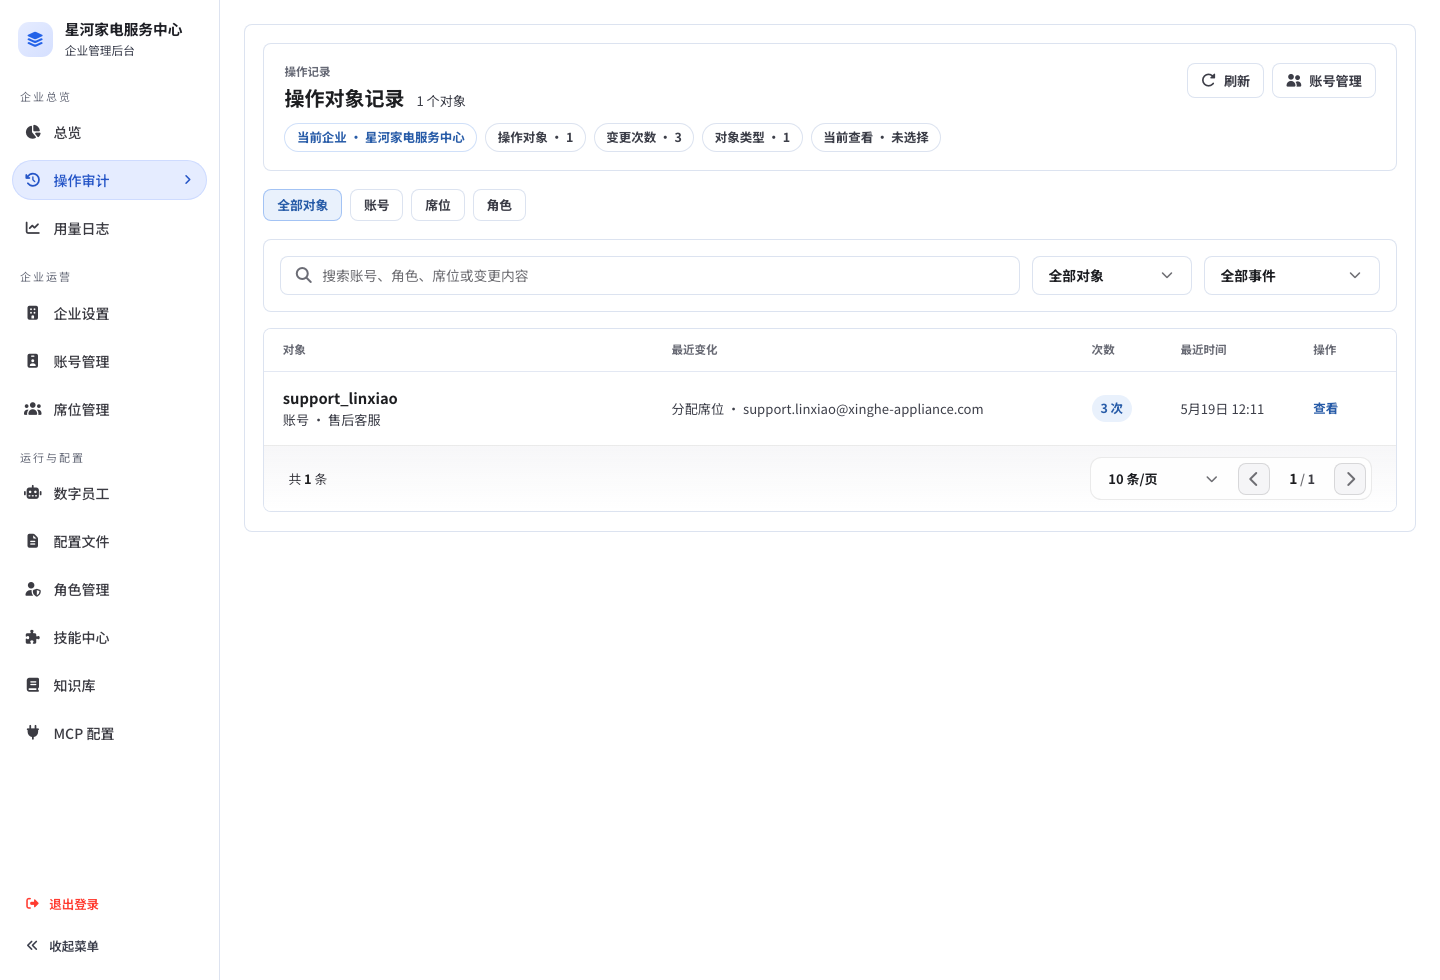Viewport: 1440px width, 980px height.
Task: Go to next page arrow
Action: click(1350, 479)
